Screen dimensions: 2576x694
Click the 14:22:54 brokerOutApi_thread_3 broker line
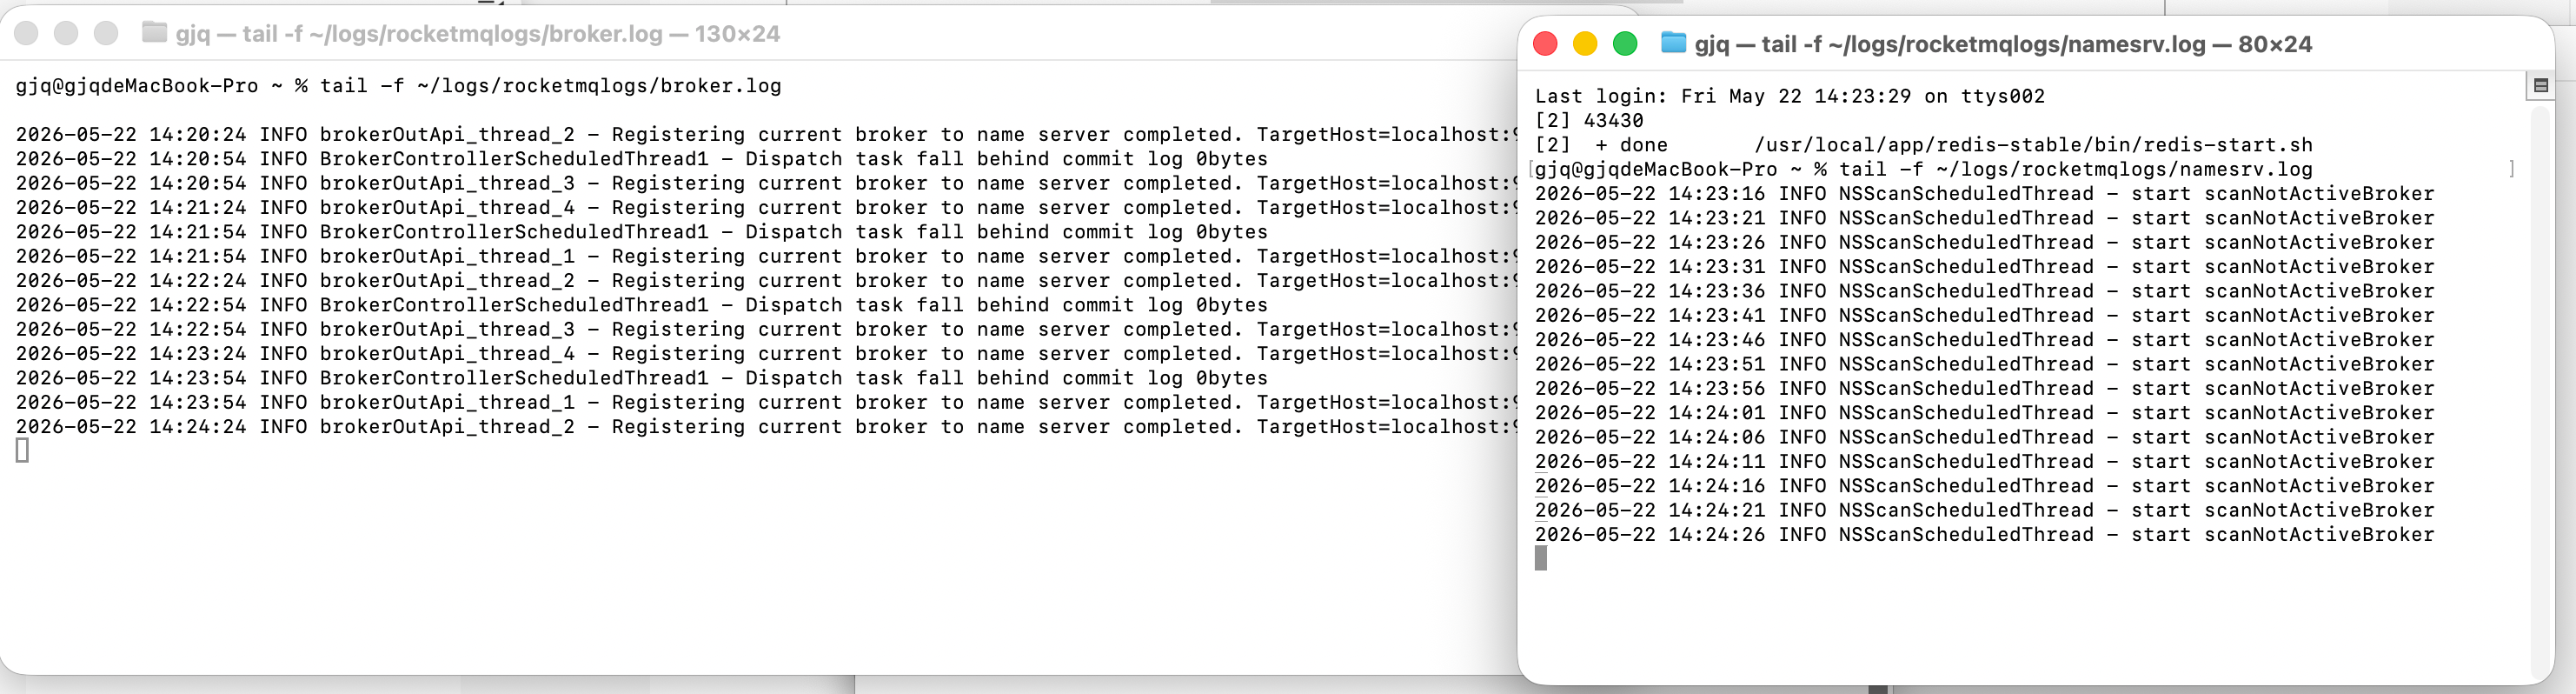(x=766, y=329)
